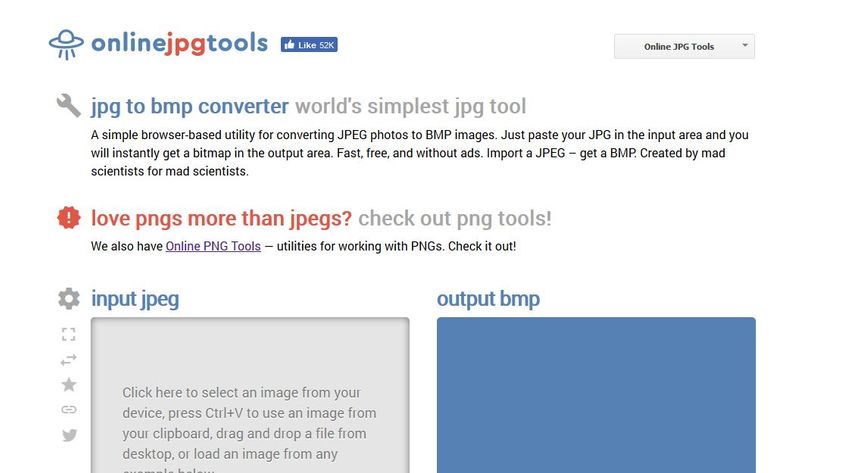The height and width of the screenshot is (473, 850).
Task: Click the Facebook Like 52K button
Action: [x=308, y=45]
